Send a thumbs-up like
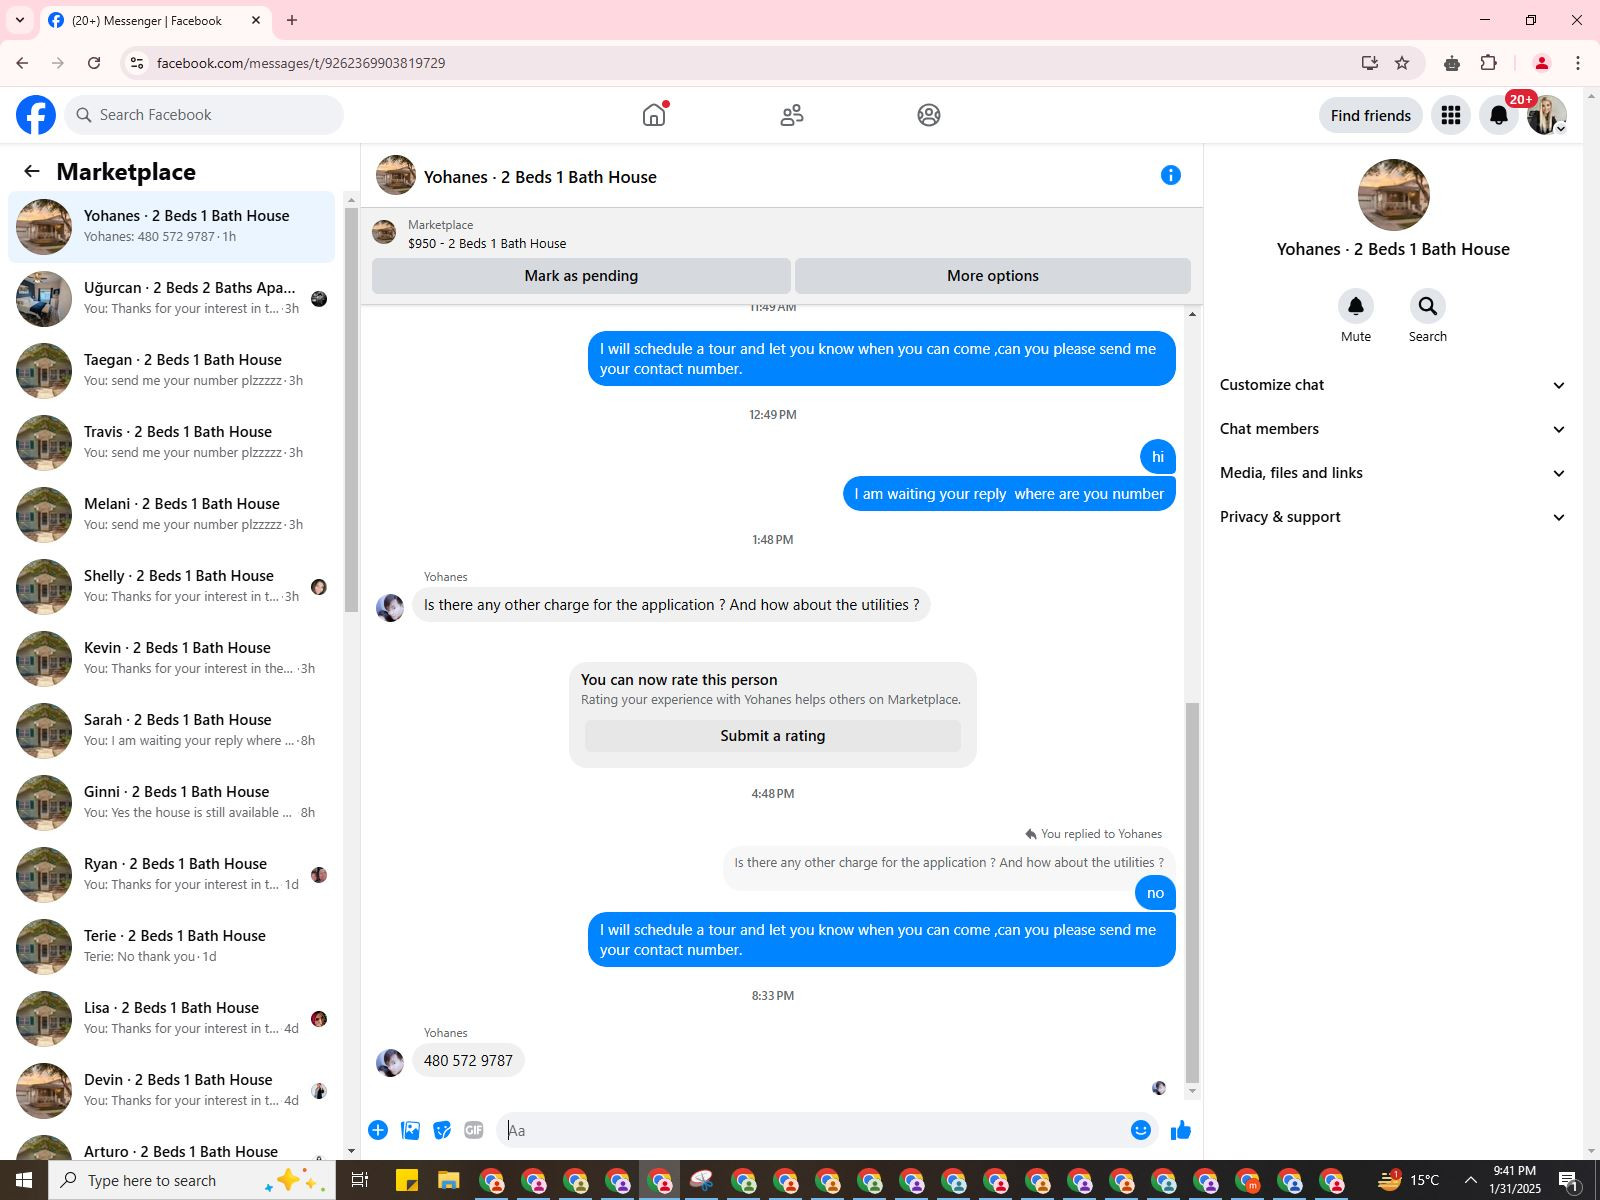 tap(1181, 1130)
